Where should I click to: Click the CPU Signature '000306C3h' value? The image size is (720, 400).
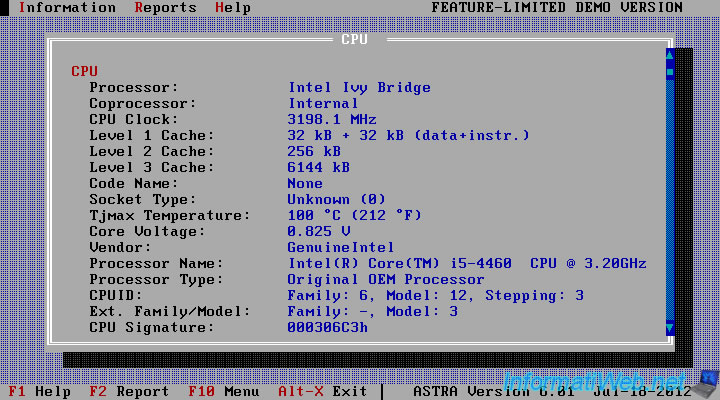[327, 327]
